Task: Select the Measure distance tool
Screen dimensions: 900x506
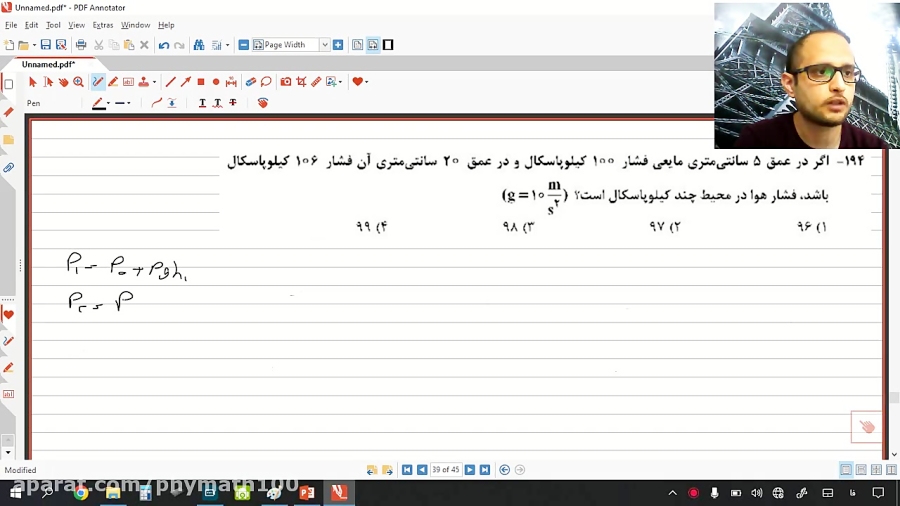Action: pos(231,82)
